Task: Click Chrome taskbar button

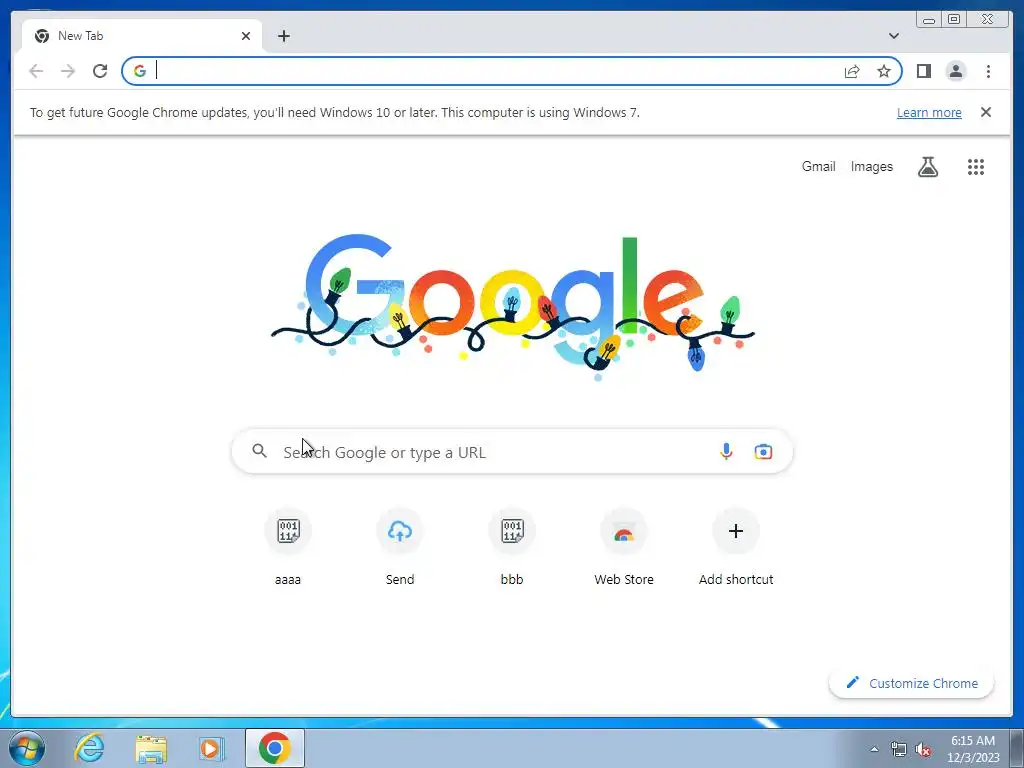Action: point(274,748)
